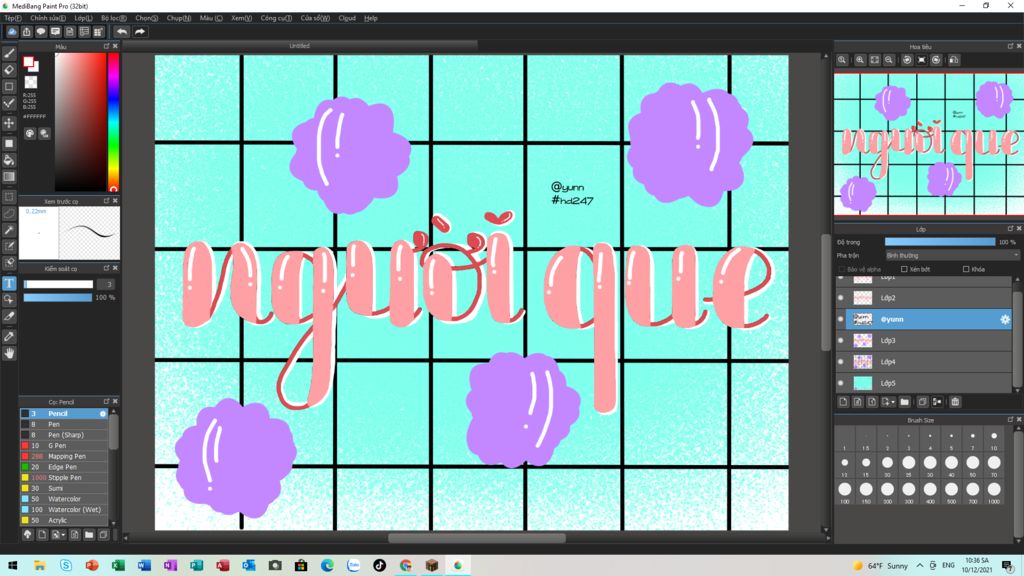The image size is (1024, 576).
Task: Open the Chỉnh sửa menu
Action: click(x=48, y=18)
